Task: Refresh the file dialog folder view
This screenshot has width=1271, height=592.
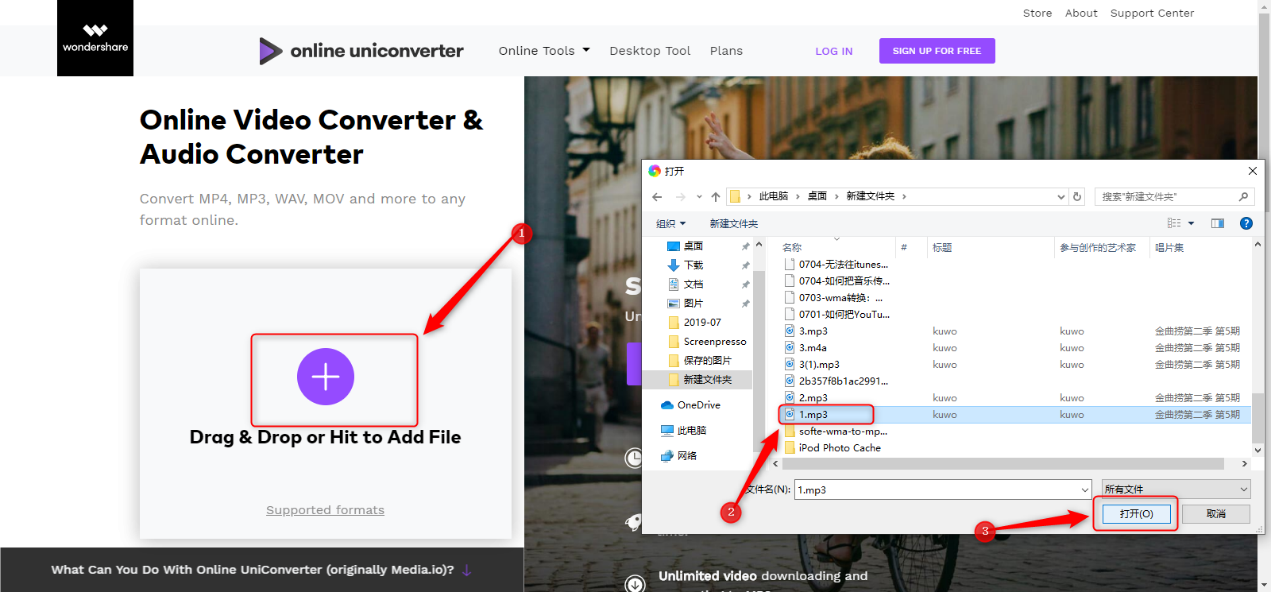Action: coord(1077,197)
